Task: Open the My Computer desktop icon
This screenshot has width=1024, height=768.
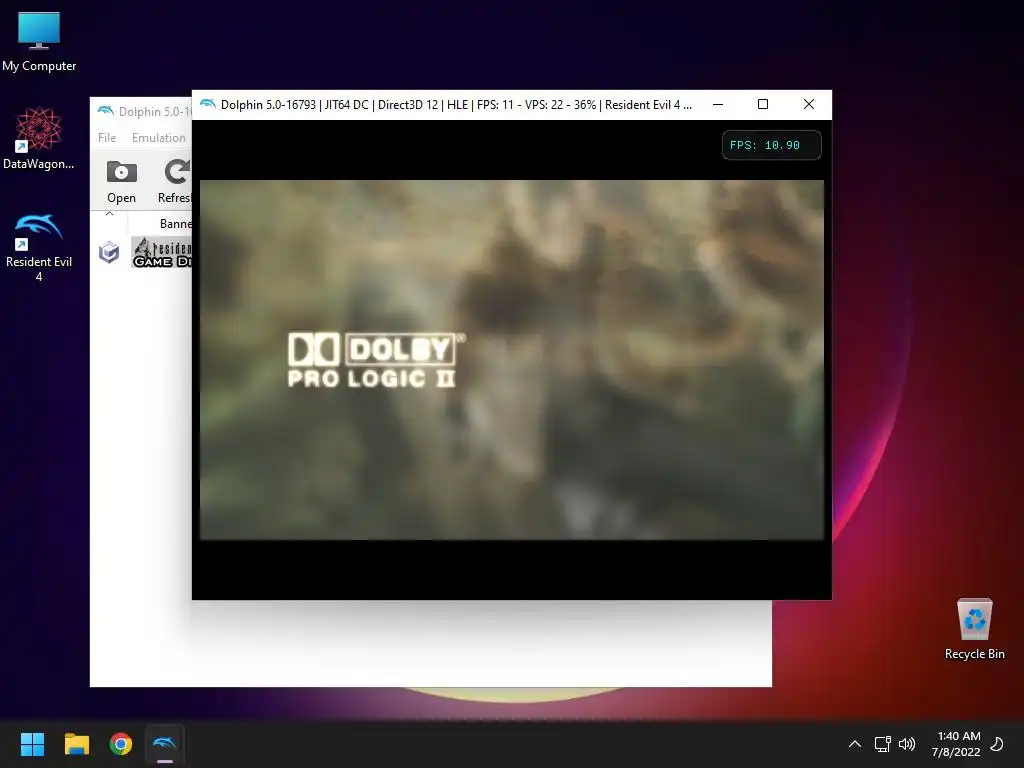Action: click(39, 41)
